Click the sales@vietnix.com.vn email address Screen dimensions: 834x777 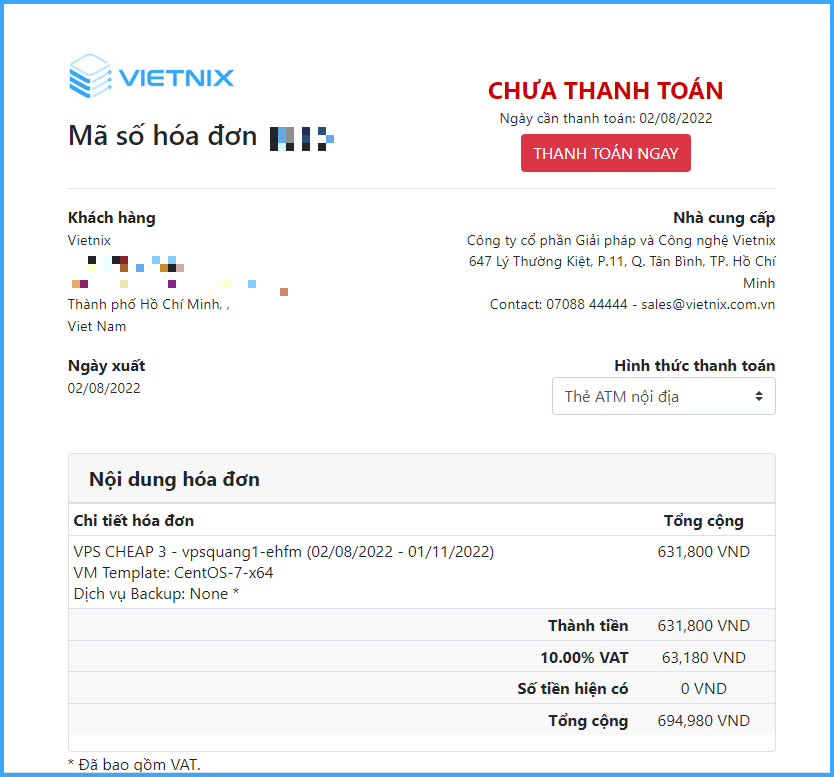coord(708,305)
